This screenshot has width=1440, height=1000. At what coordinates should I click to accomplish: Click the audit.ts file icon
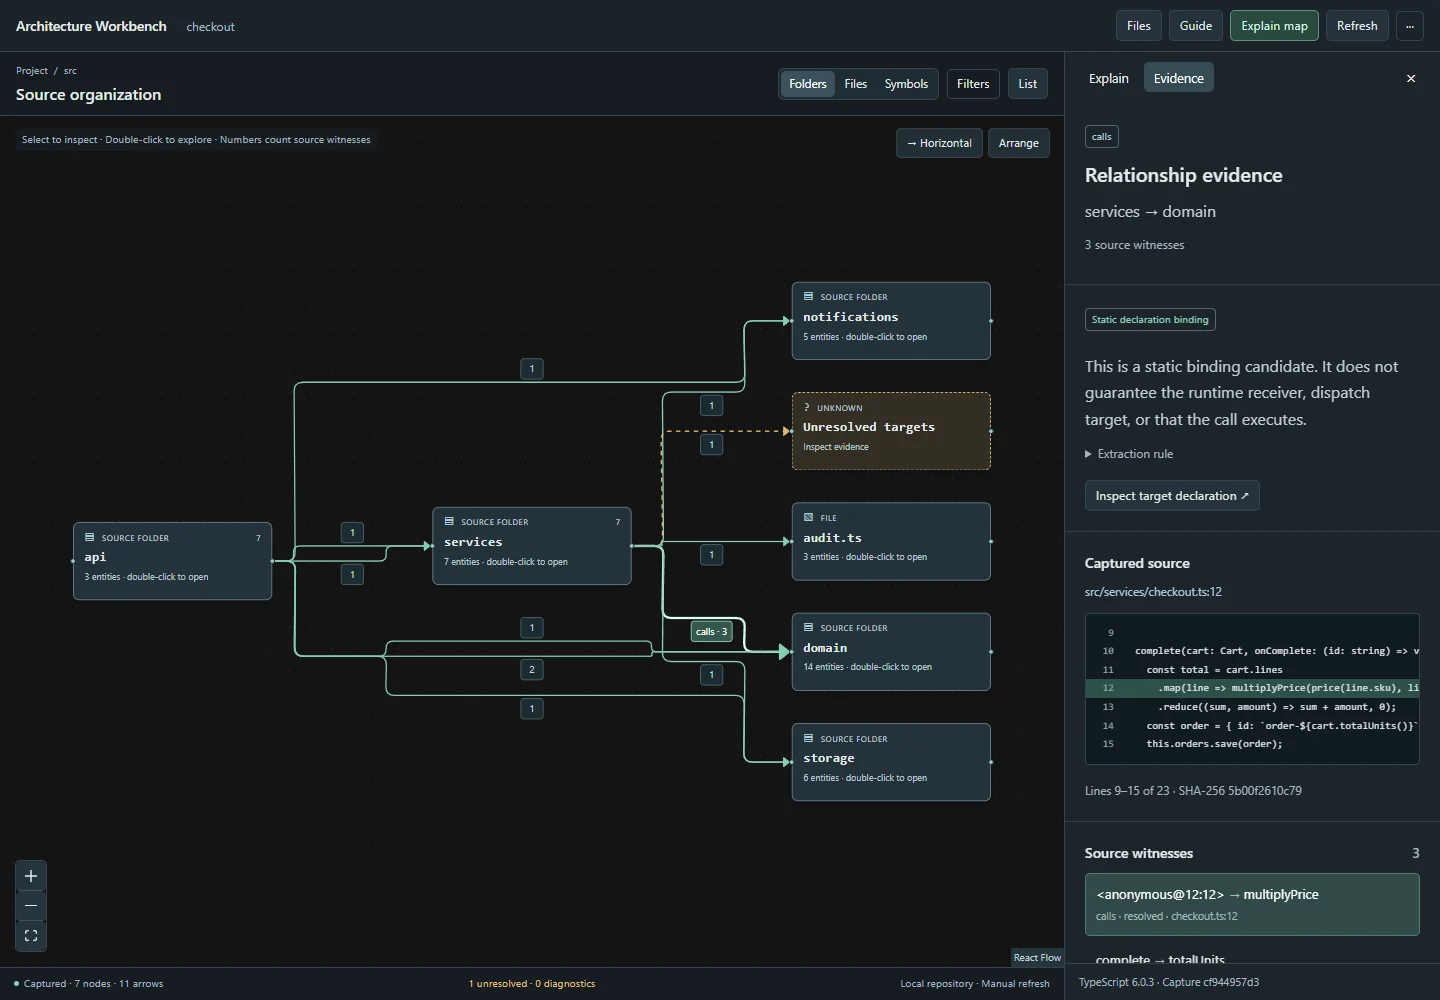(808, 517)
